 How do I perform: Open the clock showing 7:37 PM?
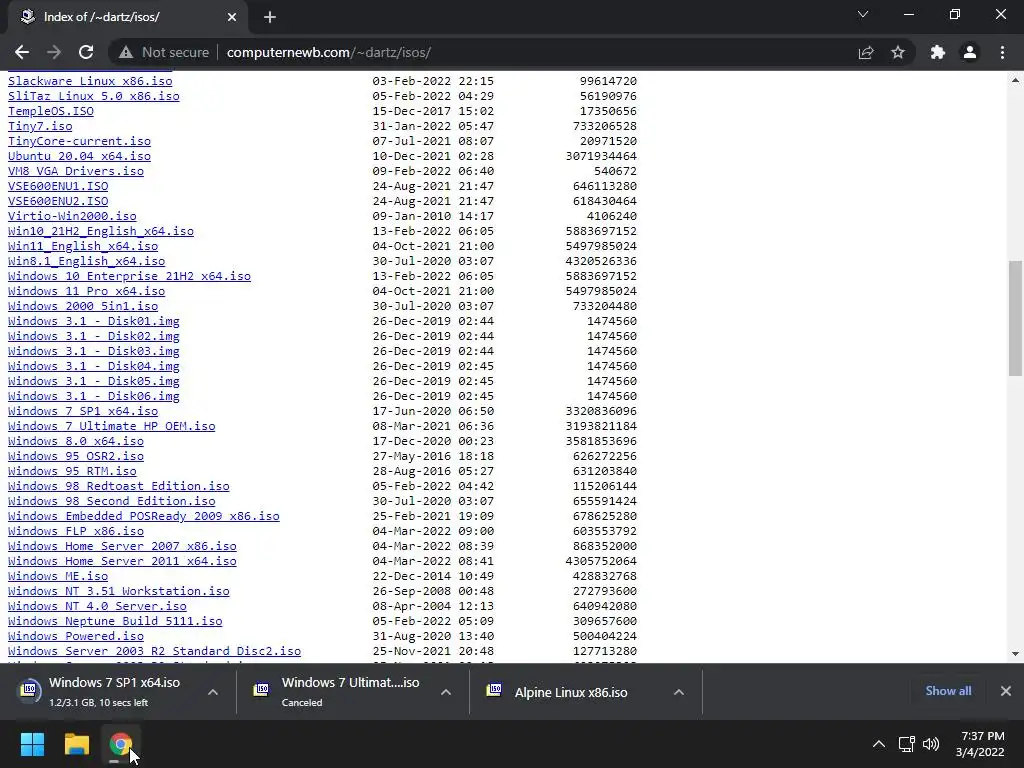tap(980, 744)
